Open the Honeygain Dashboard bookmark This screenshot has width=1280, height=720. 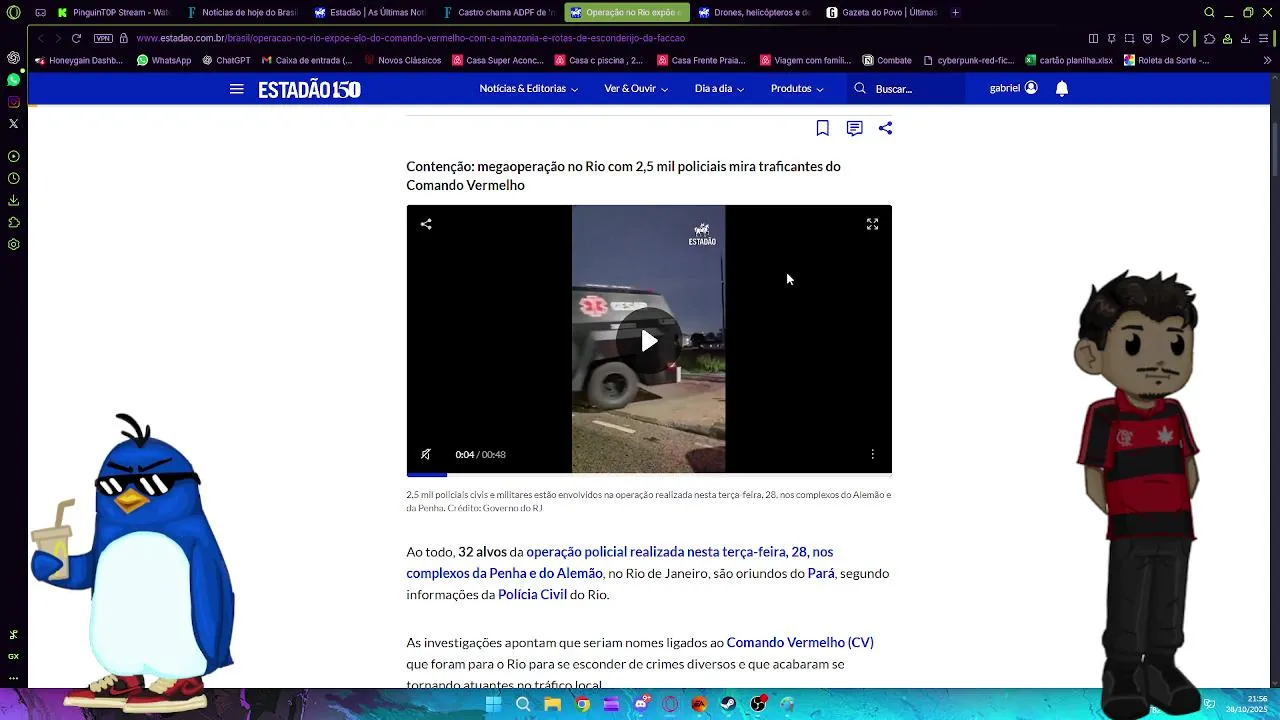(x=78, y=60)
